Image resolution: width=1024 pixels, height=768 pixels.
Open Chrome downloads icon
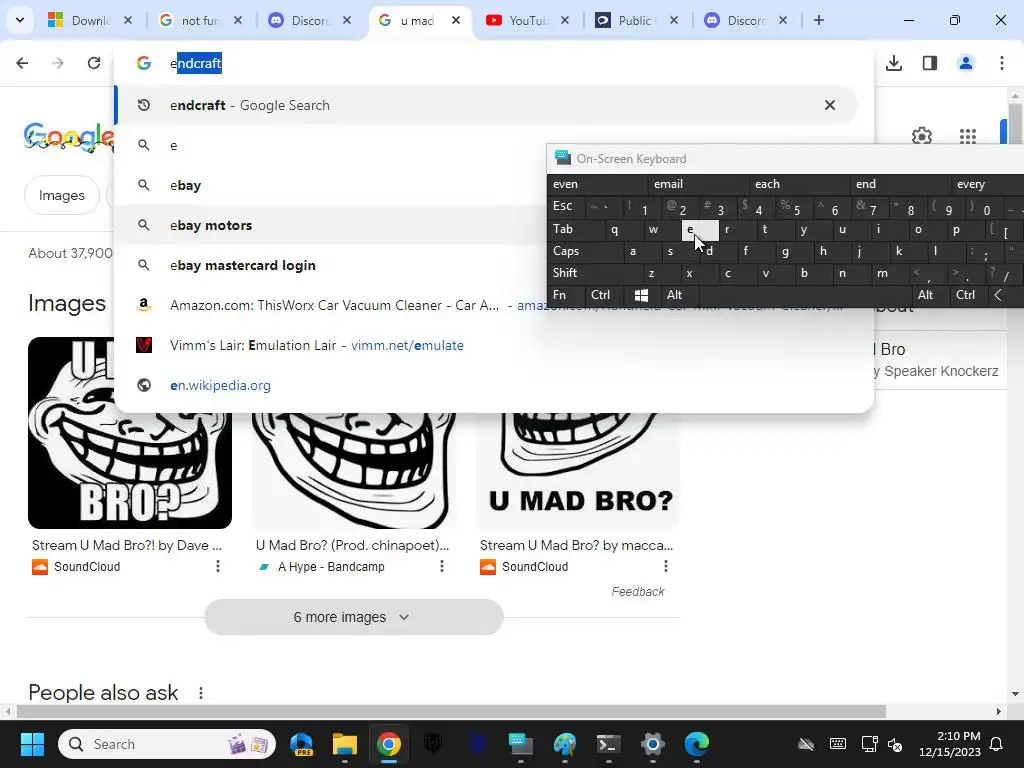pos(894,63)
